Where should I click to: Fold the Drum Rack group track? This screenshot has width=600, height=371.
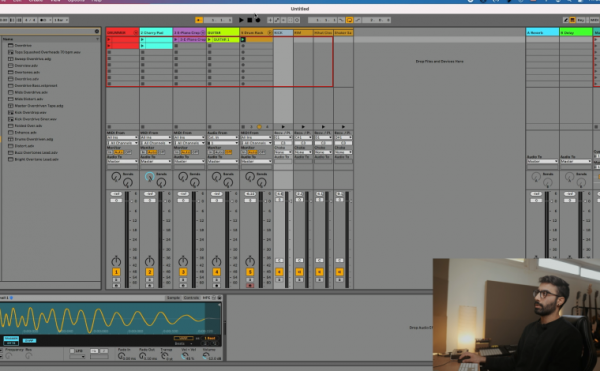(269, 33)
